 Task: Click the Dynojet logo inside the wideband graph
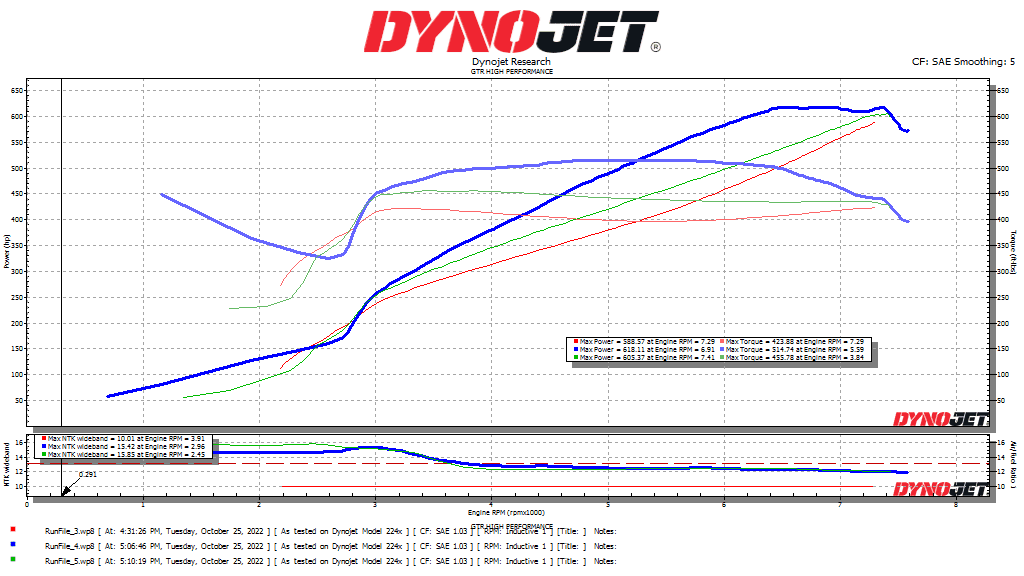(x=940, y=489)
